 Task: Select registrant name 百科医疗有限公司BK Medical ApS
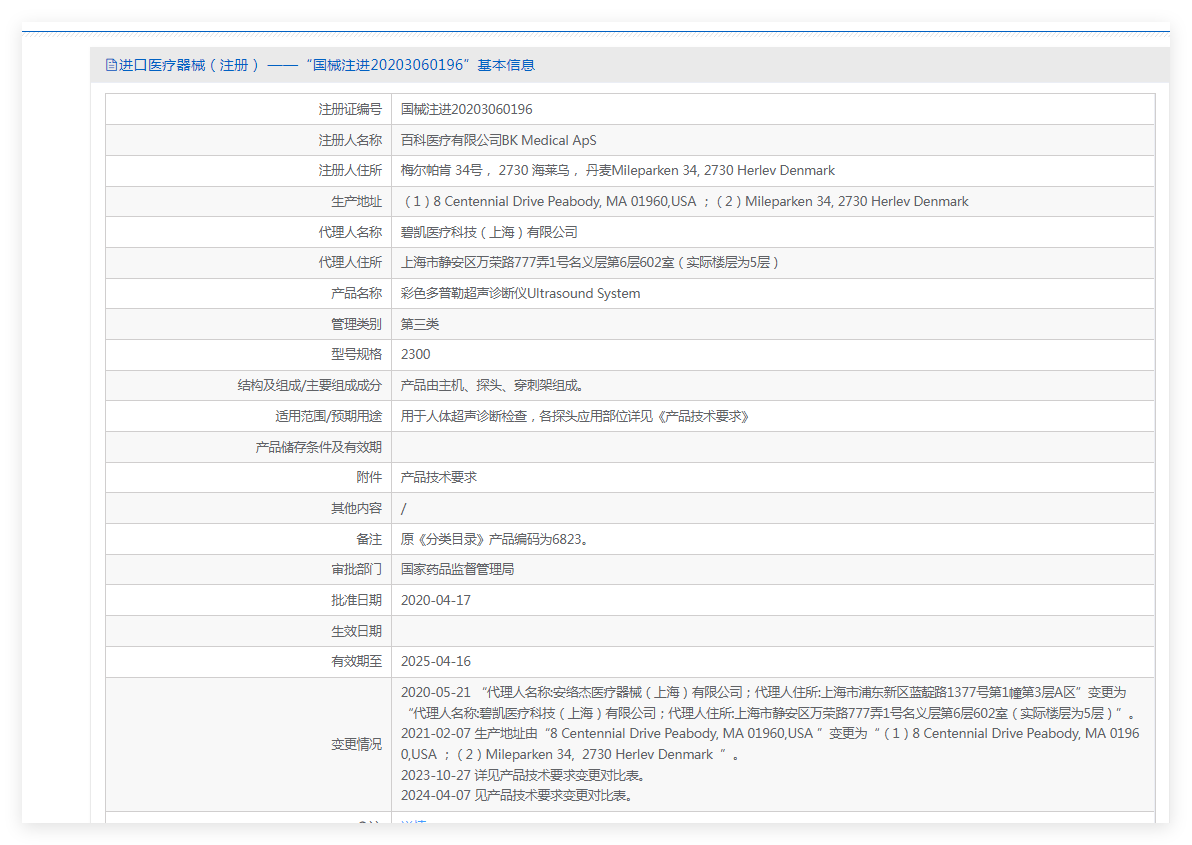(499, 140)
